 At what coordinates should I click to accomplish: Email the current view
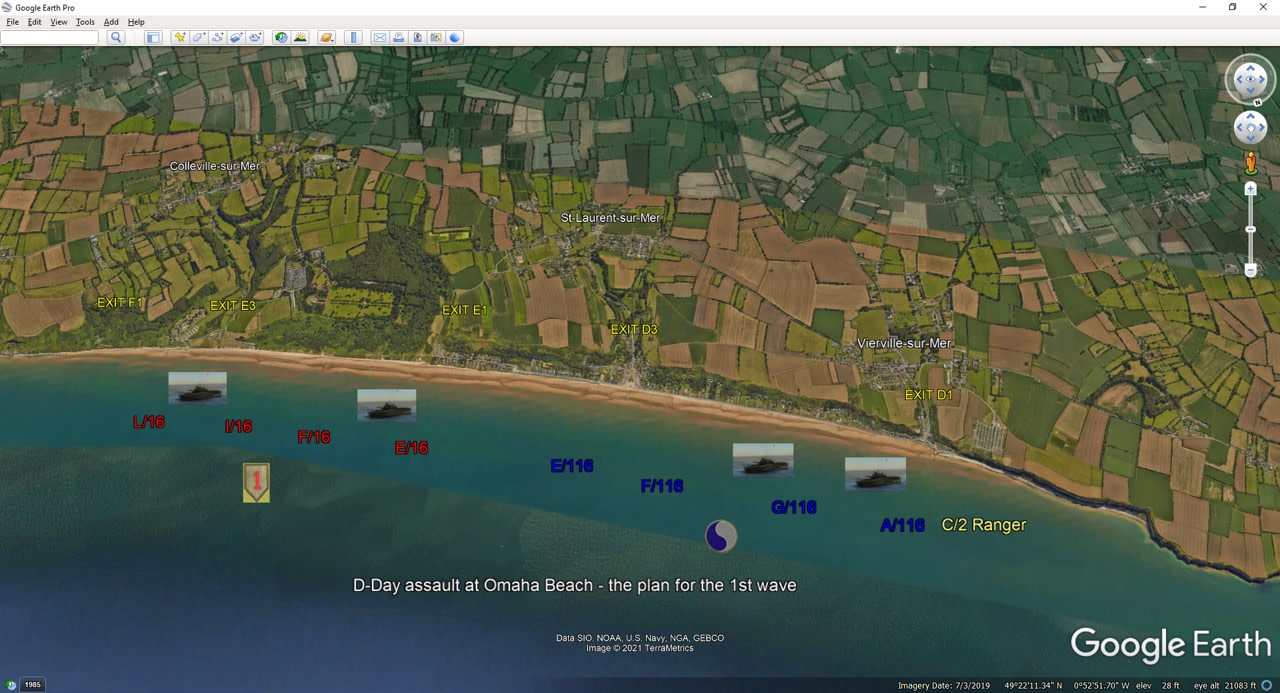click(379, 37)
